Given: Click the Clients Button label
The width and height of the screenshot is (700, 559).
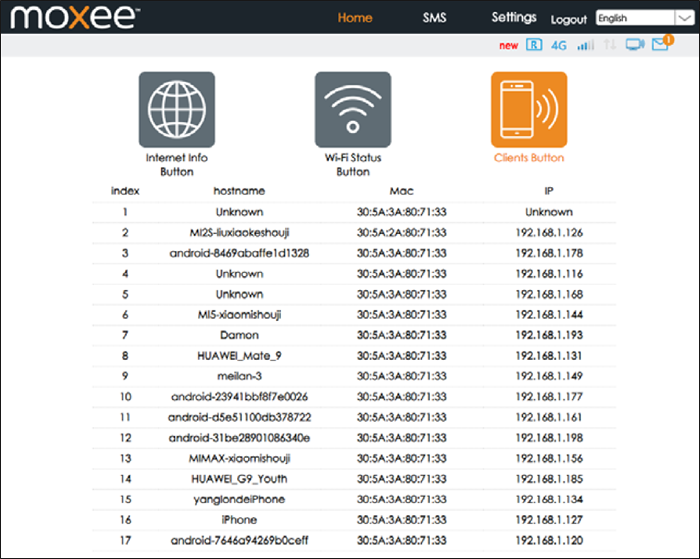Looking at the screenshot, I should (x=529, y=158).
